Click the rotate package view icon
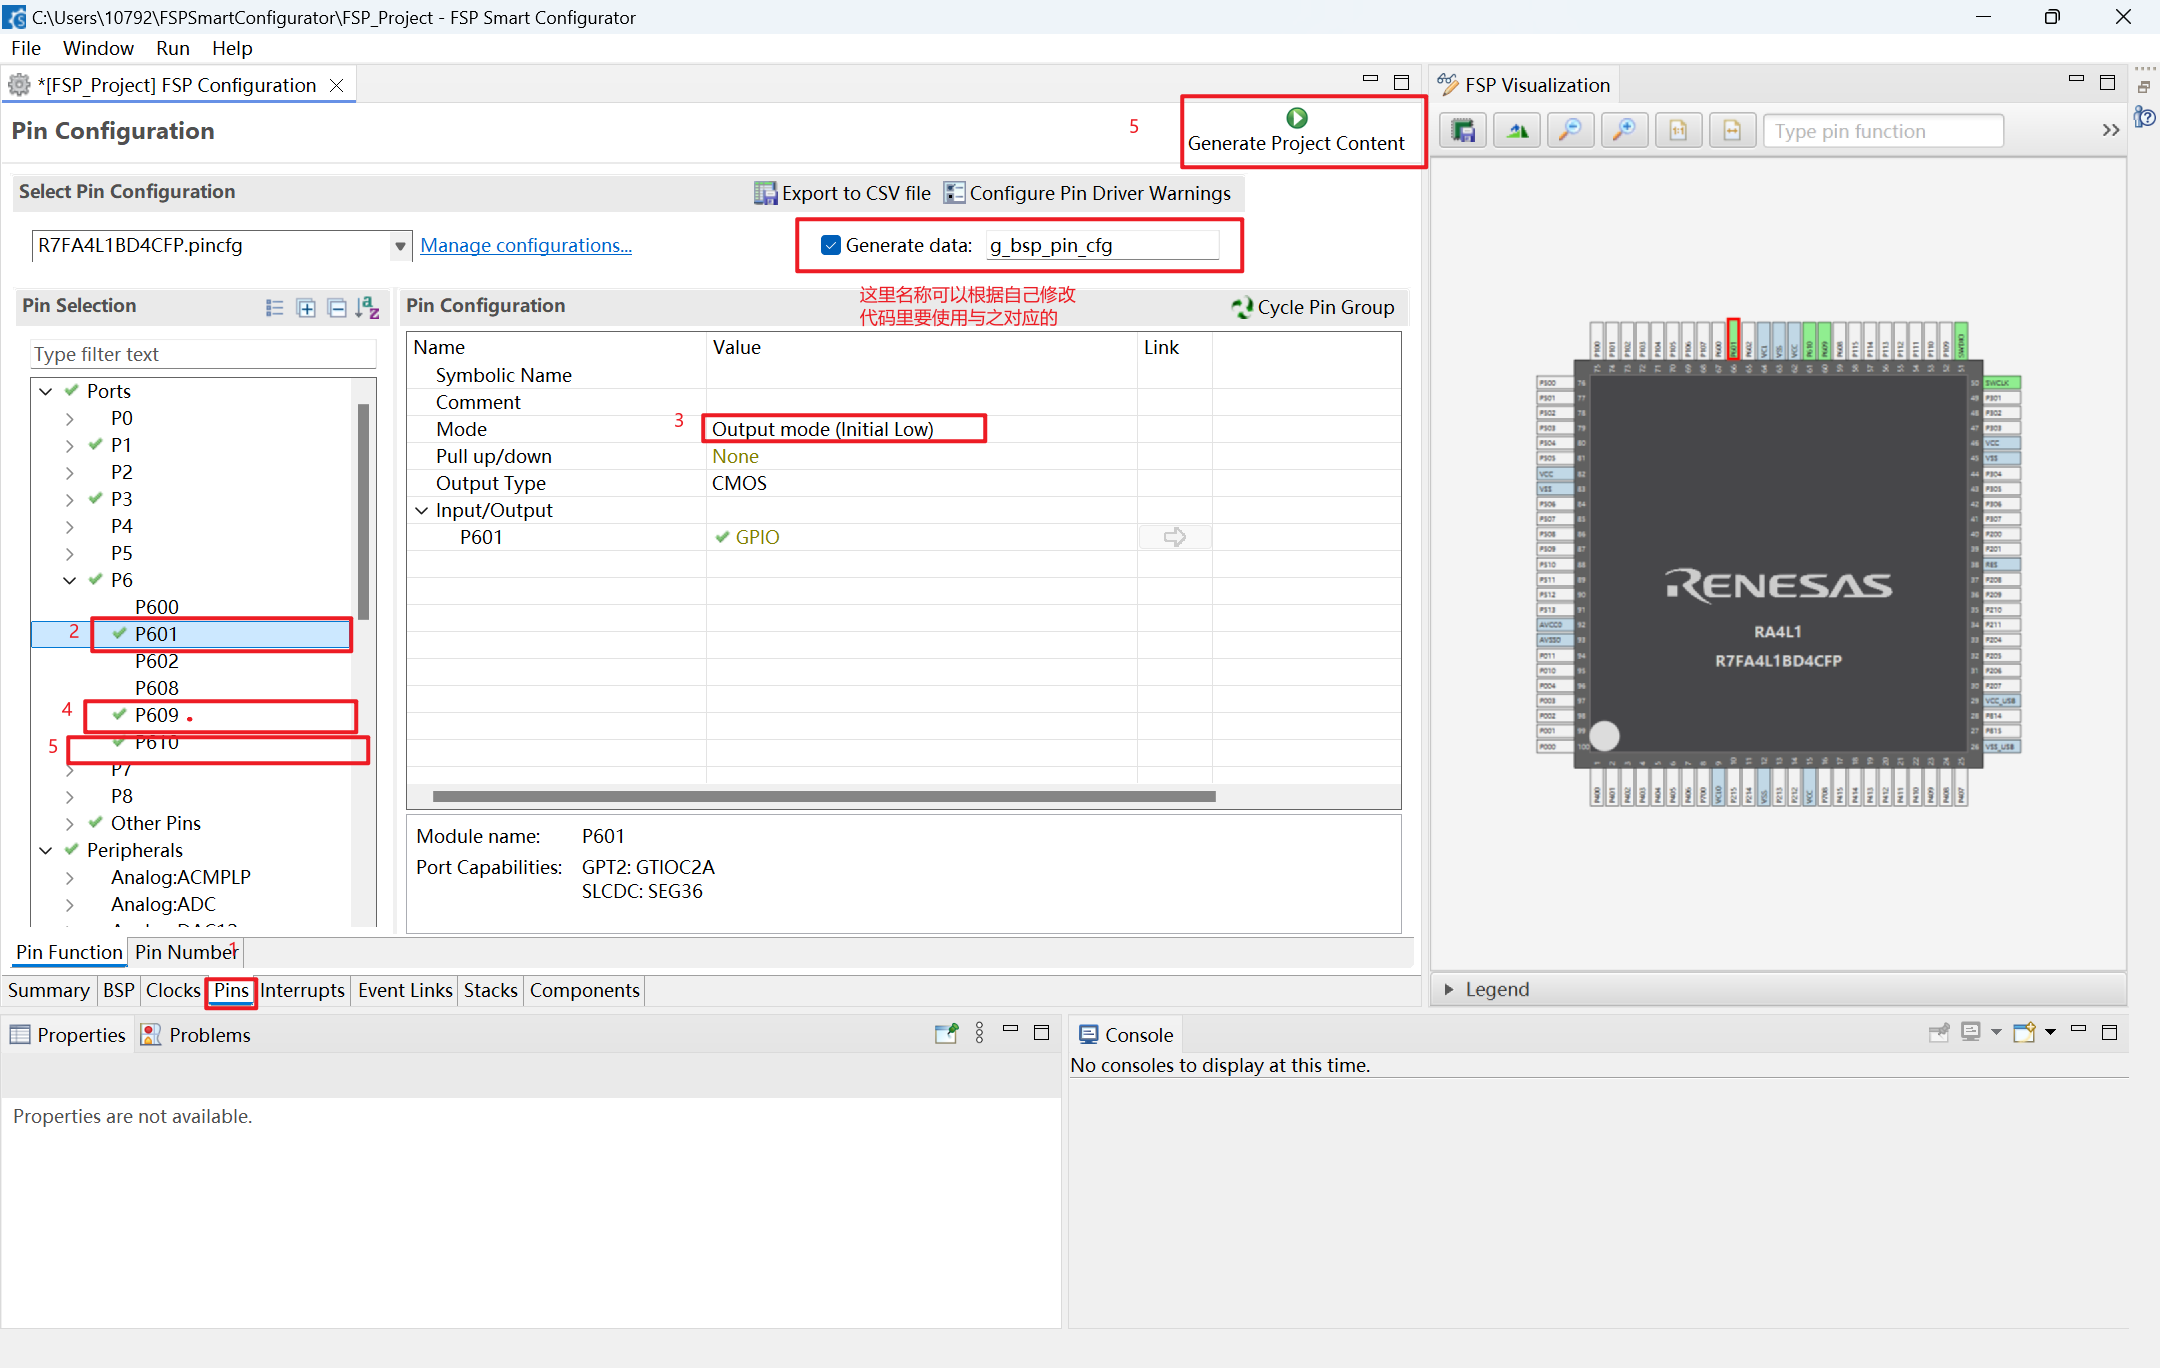Screen dimensions: 2160x1368 coord(1517,131)
